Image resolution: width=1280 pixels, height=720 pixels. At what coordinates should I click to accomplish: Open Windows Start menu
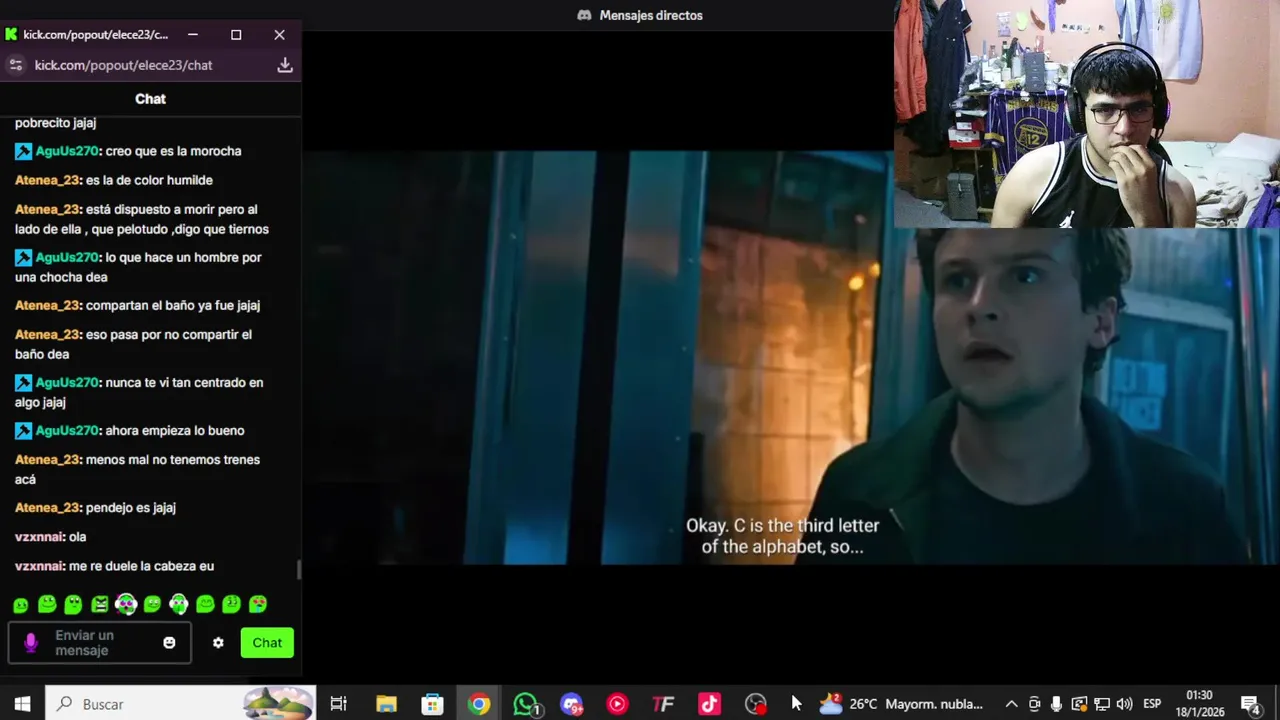(x=22, y=704)
